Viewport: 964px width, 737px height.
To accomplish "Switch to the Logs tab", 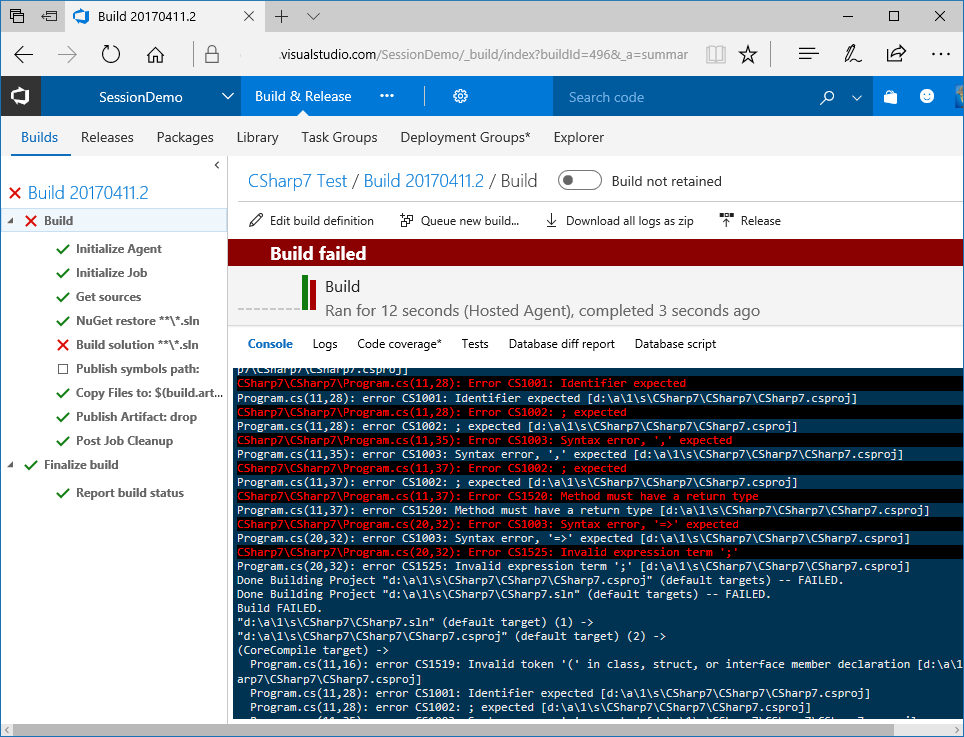I will (325, 344).
